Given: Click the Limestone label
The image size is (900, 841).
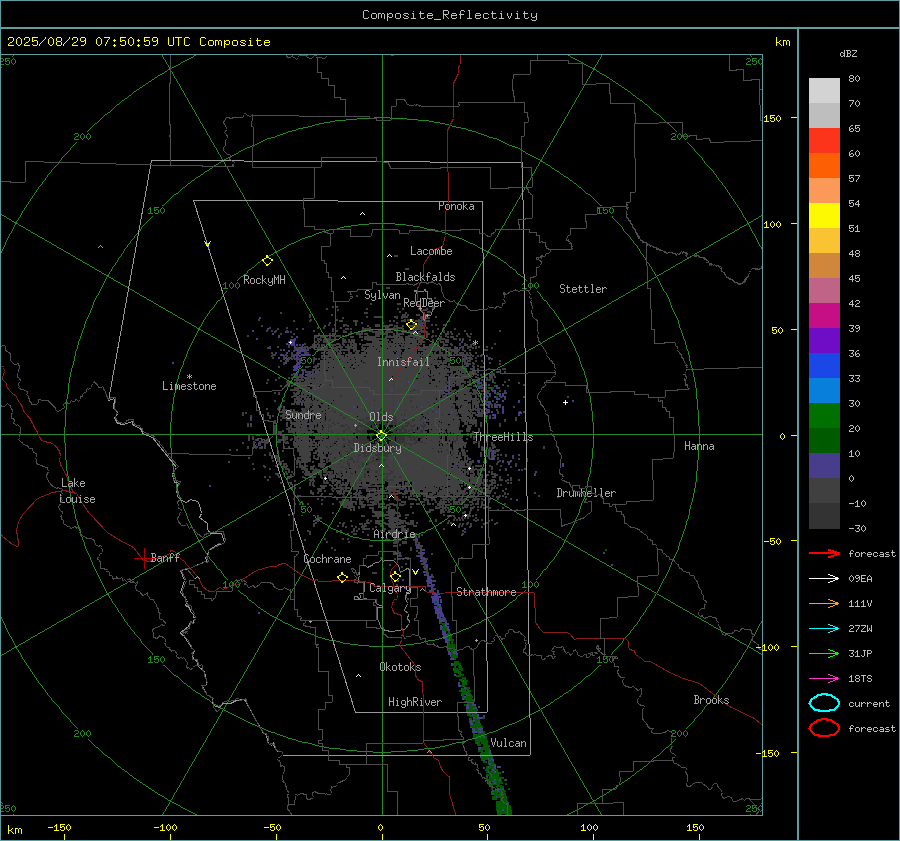Looking at the screenshot, I should [x=189, y=386].
